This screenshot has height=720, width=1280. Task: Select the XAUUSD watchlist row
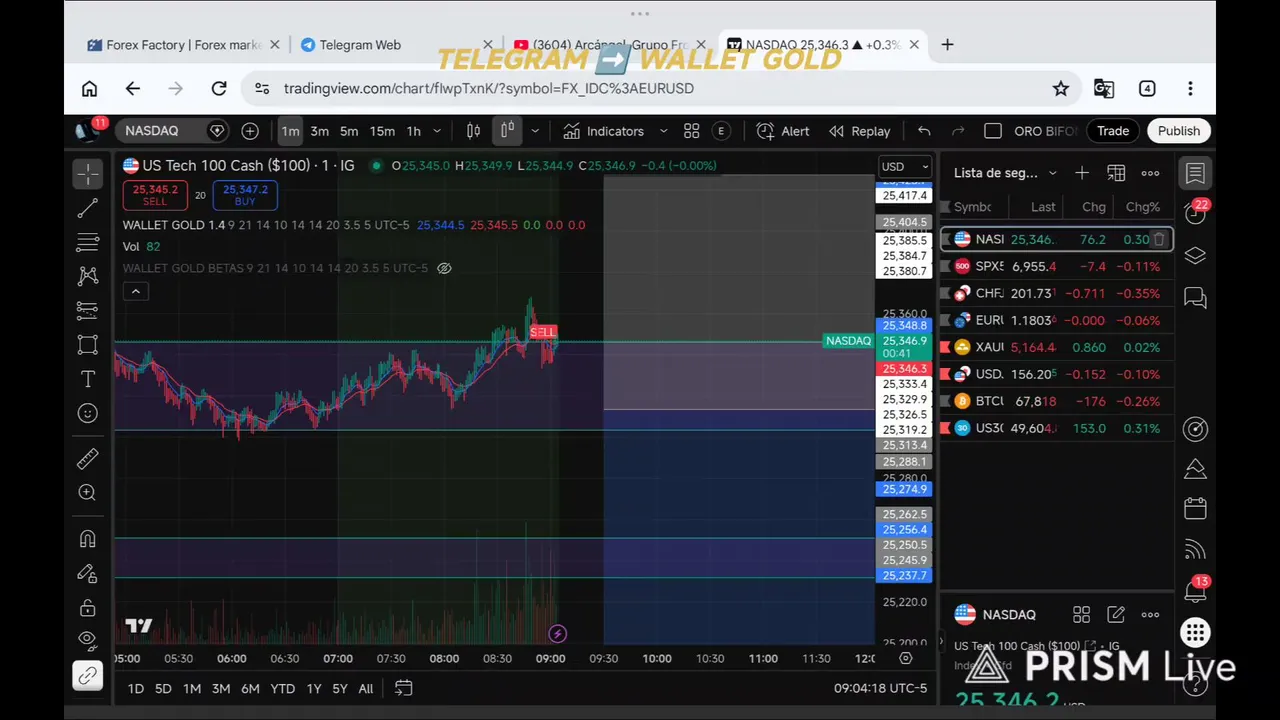click(x=1057, y=347)
